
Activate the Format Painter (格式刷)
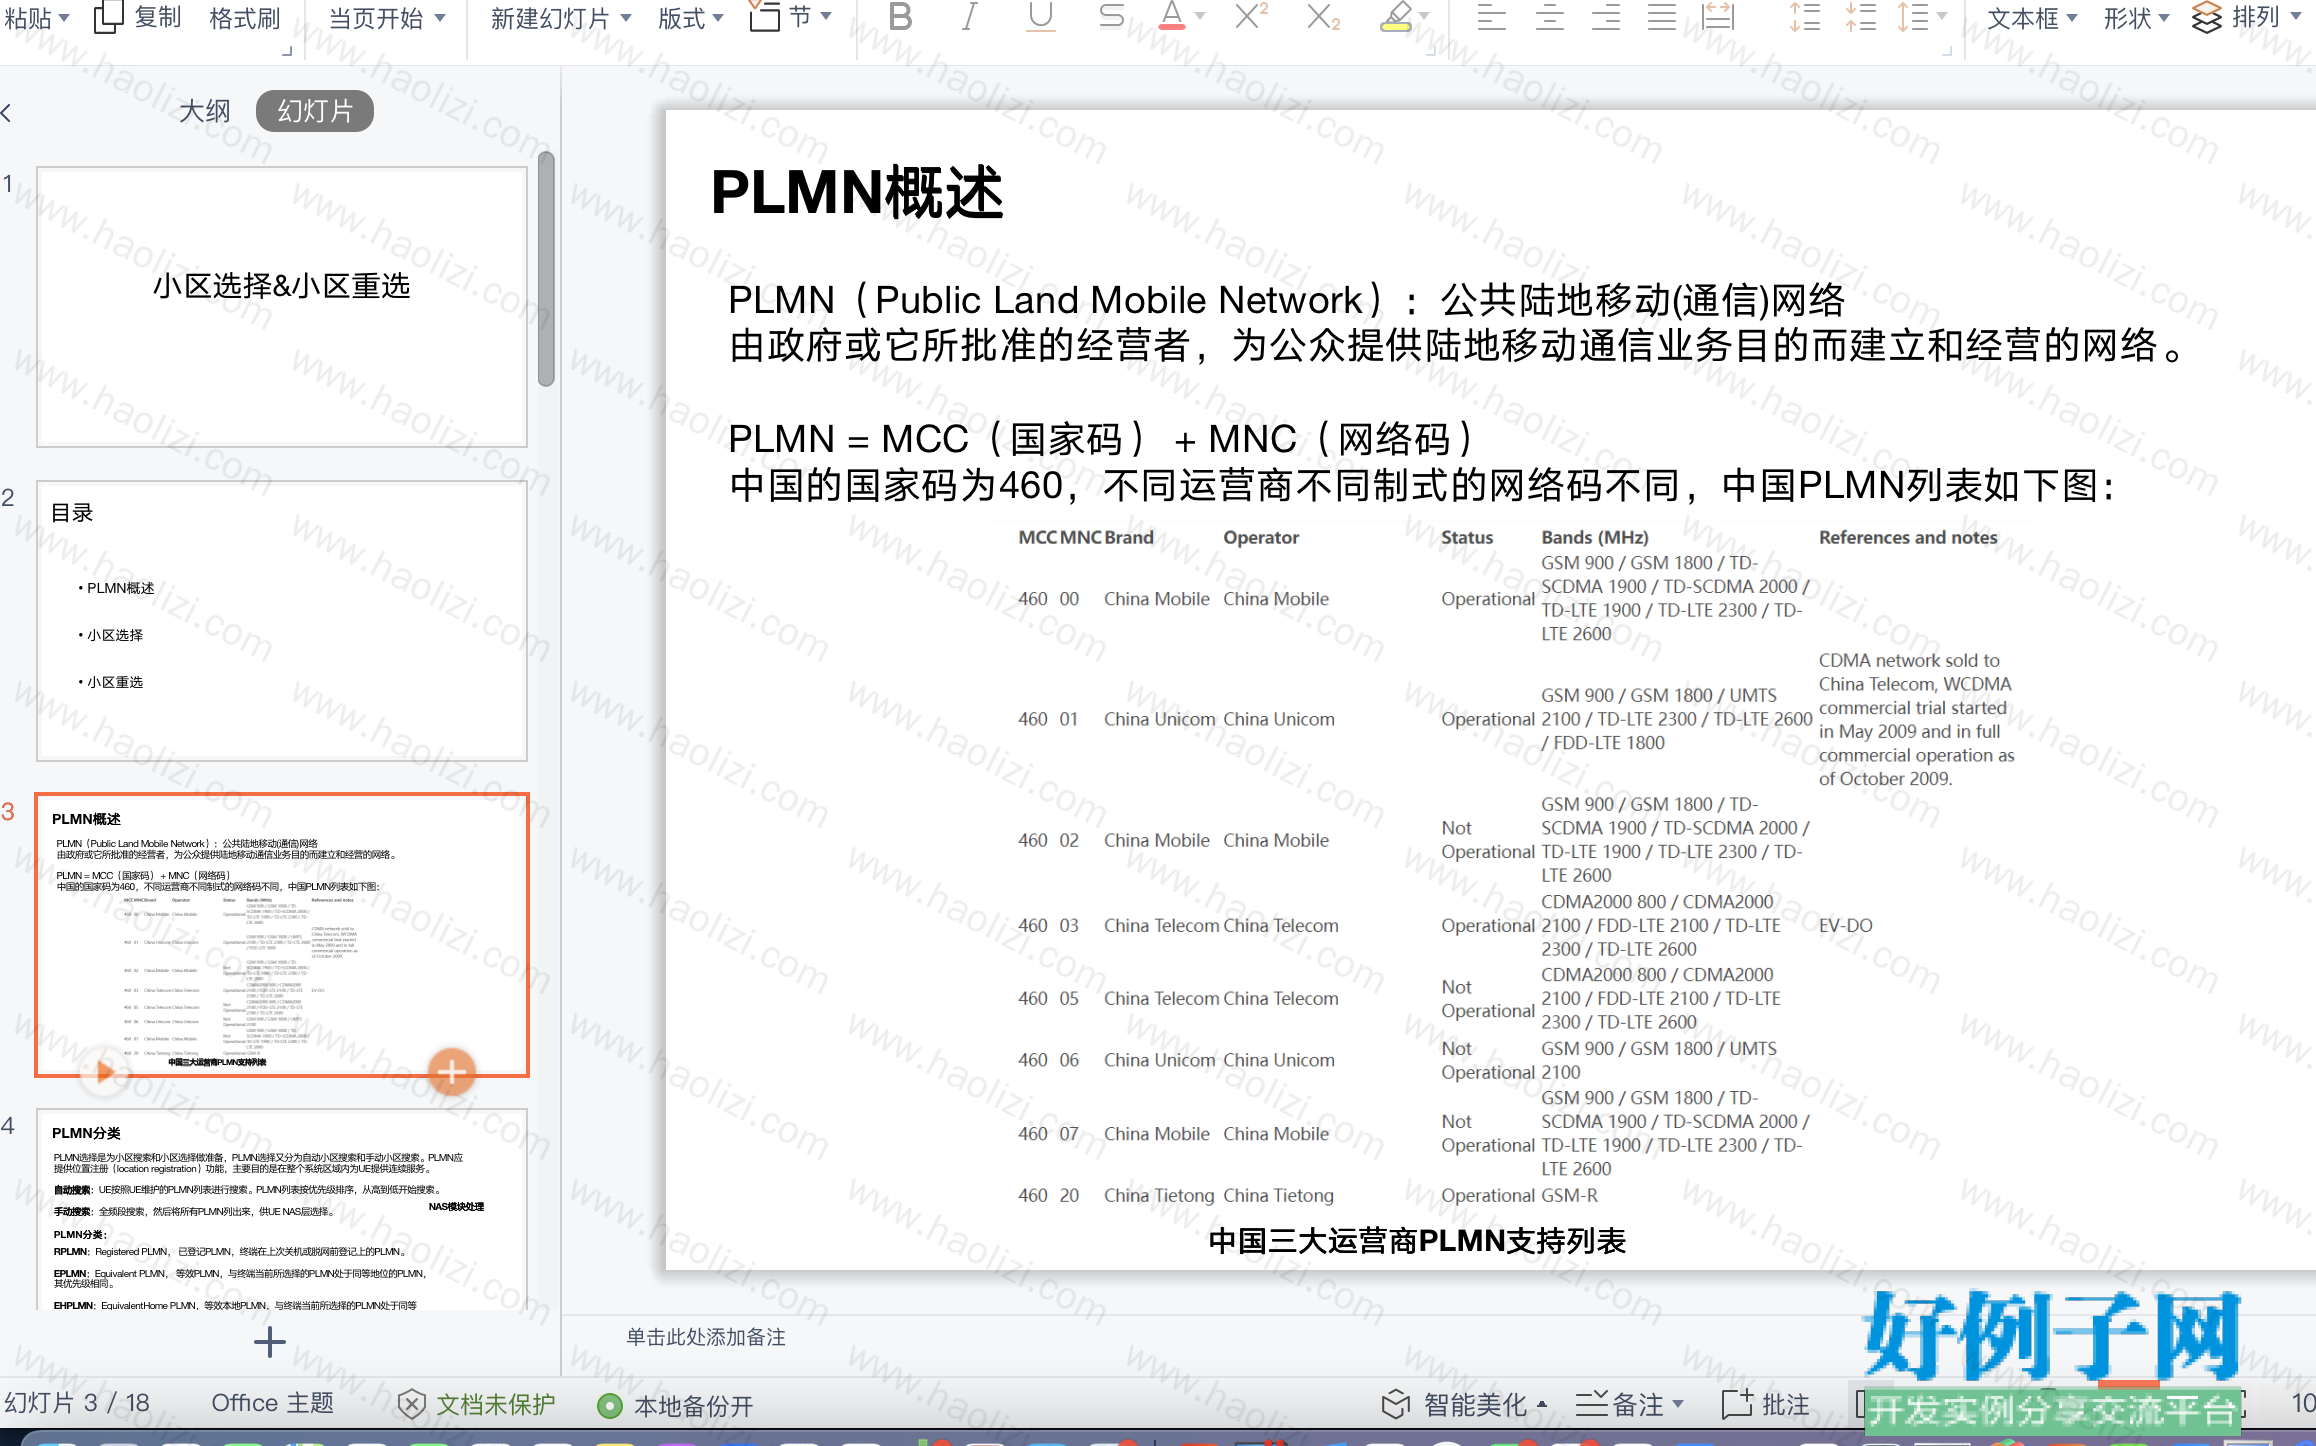245,18
